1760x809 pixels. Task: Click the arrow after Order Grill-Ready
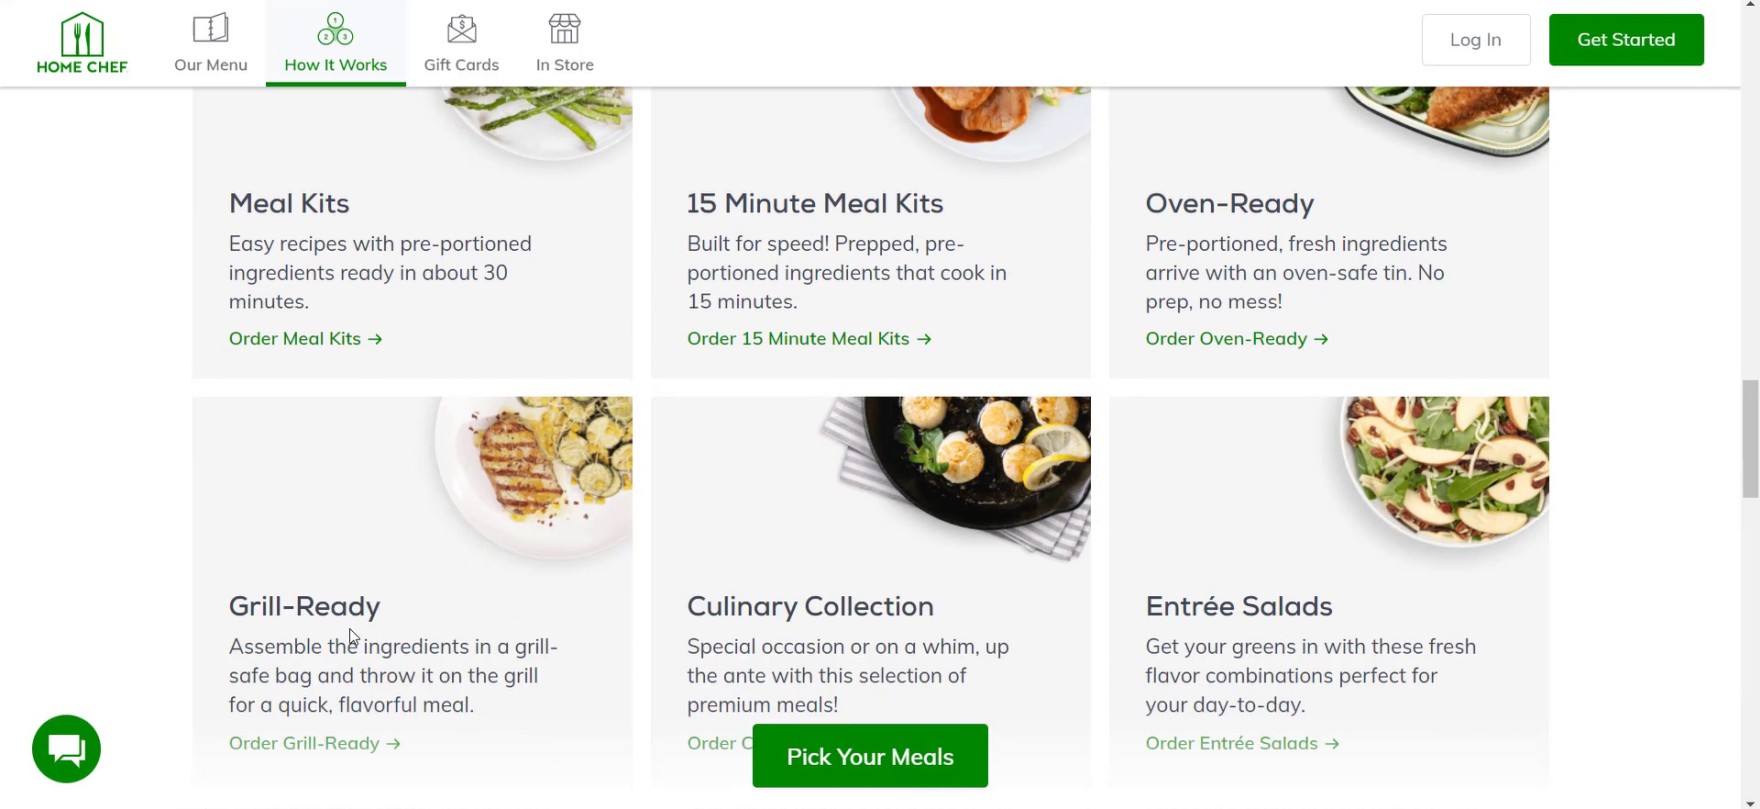pyautogui.click(x=393, y=744)
